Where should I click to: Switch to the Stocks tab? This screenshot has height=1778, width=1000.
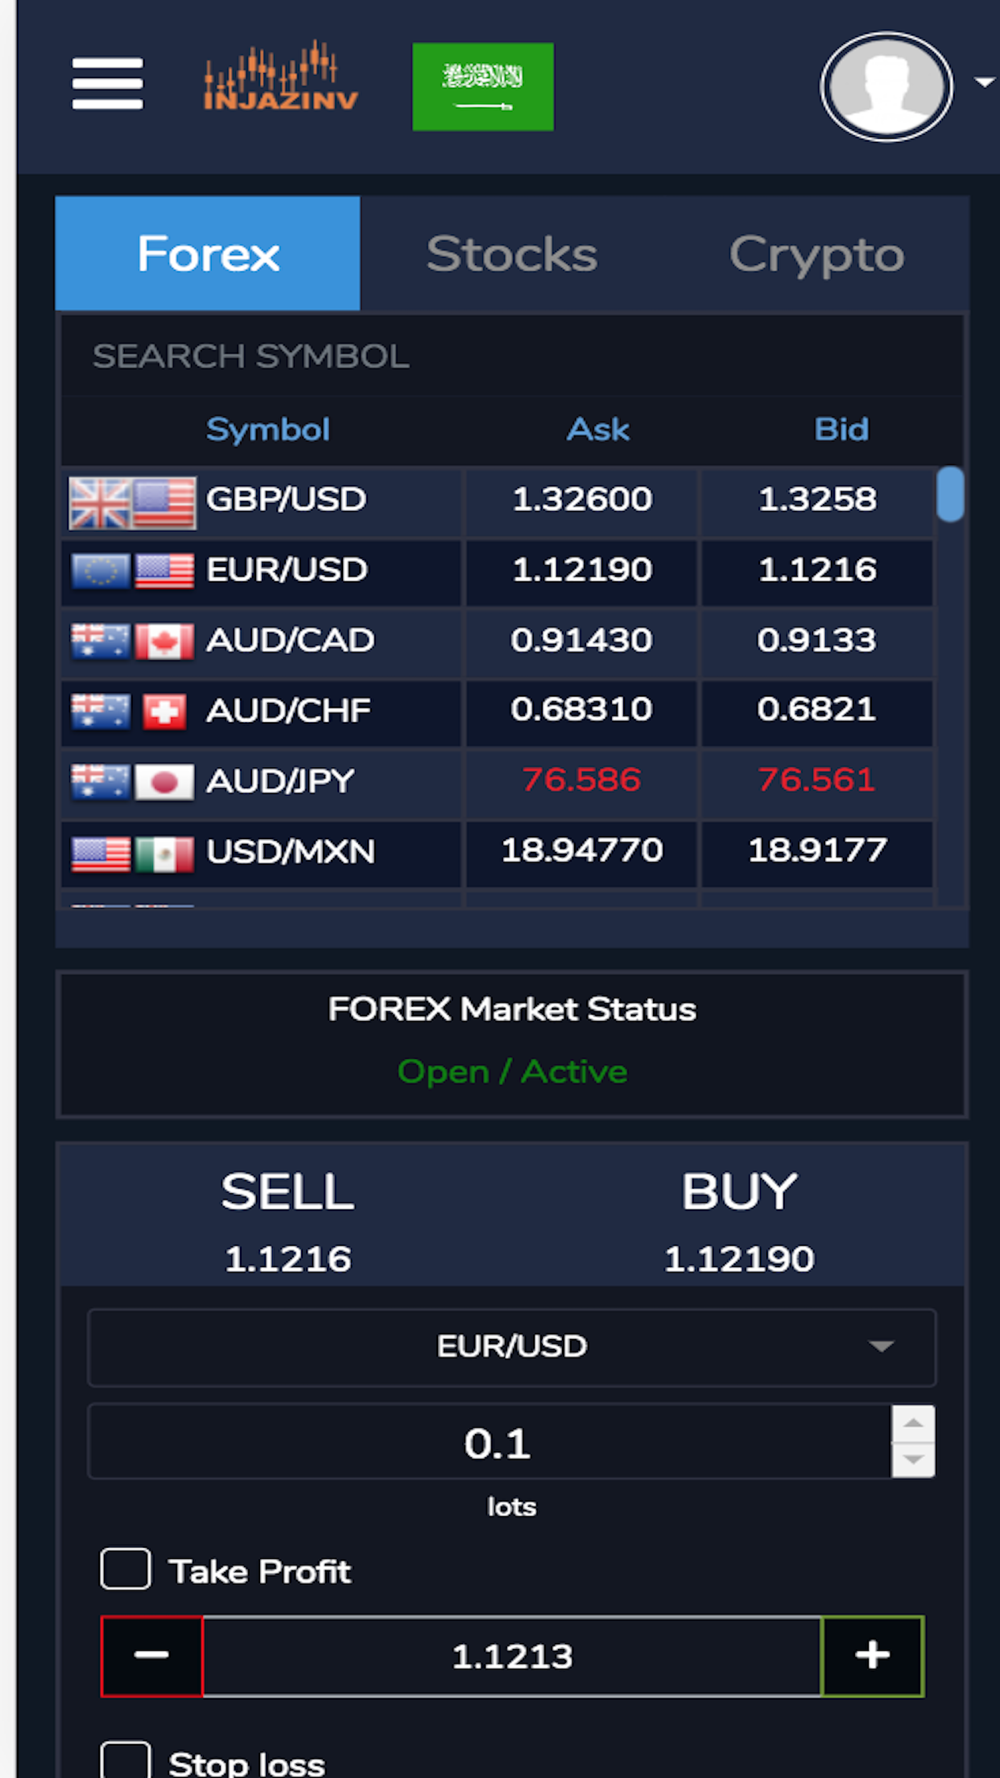coord(512,254)
